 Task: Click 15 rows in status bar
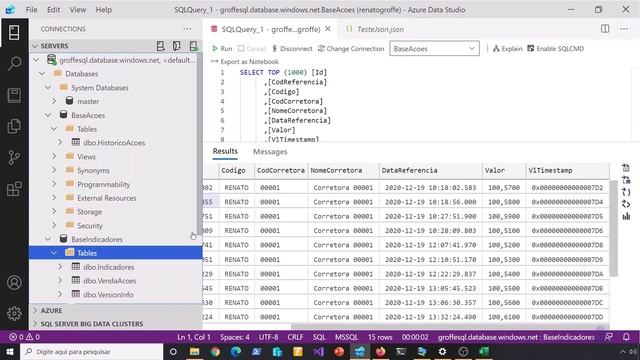[380, 337]
